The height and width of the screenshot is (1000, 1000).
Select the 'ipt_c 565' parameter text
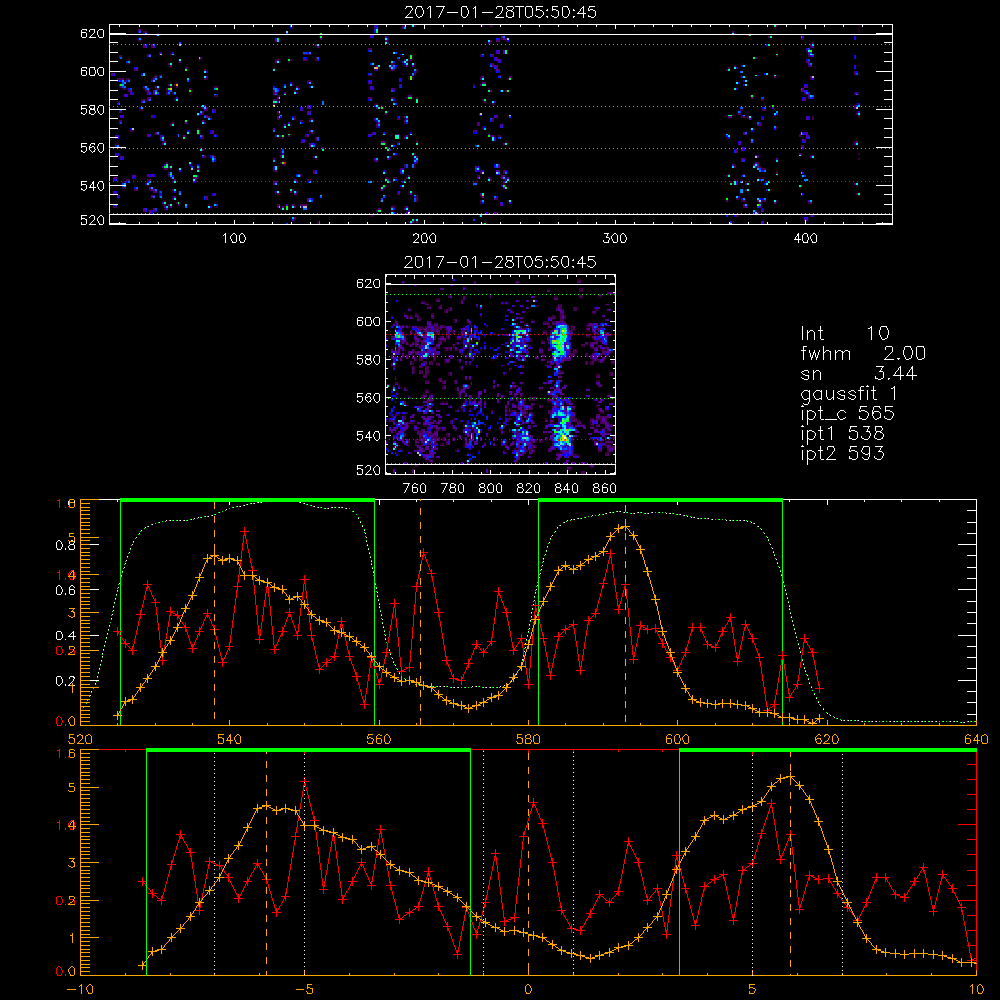(848, 414)
